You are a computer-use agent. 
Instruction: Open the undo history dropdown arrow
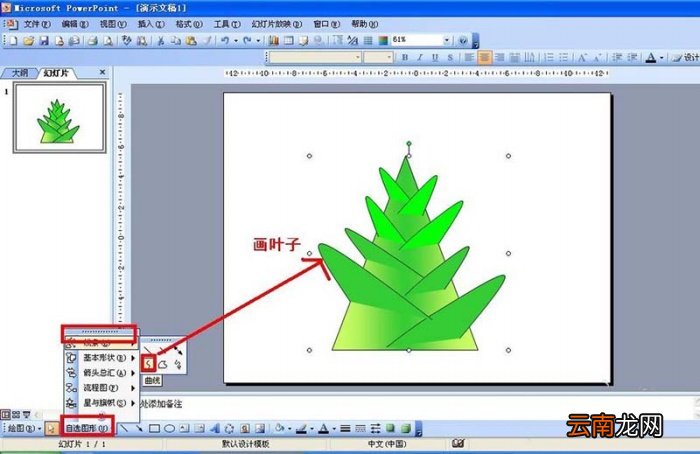point(236,41)
